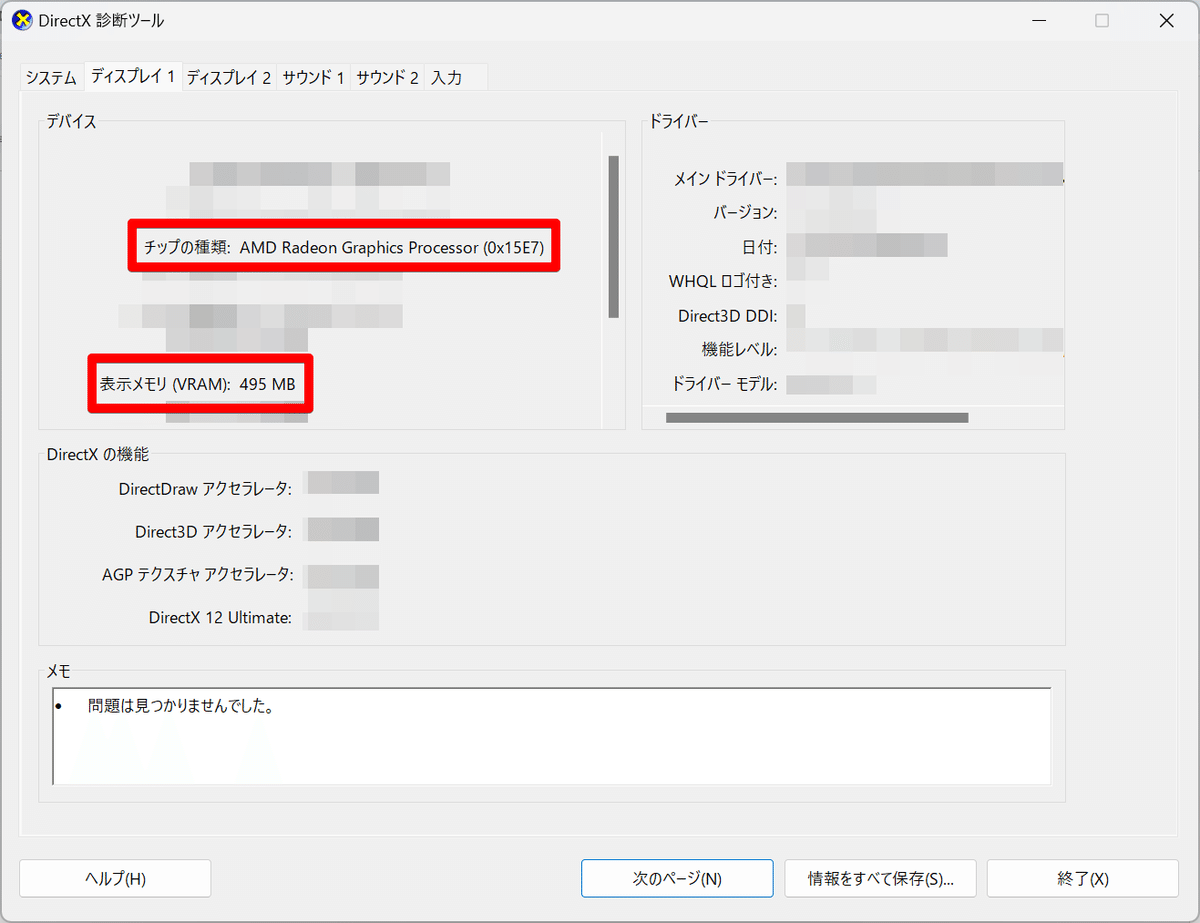Click the 問題は見つかりませんでした message

(x=181, y=706)
